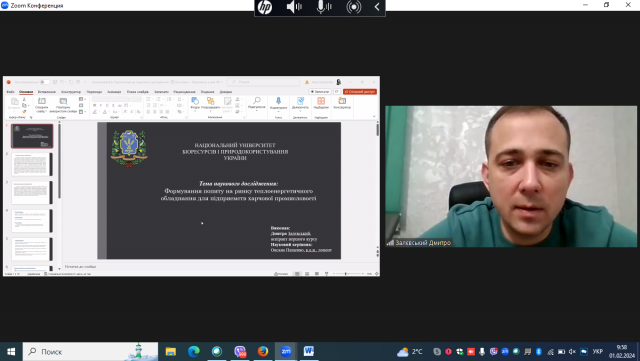
Task: Open Mozilla Firefox from the taskbar
Action: 263,351
